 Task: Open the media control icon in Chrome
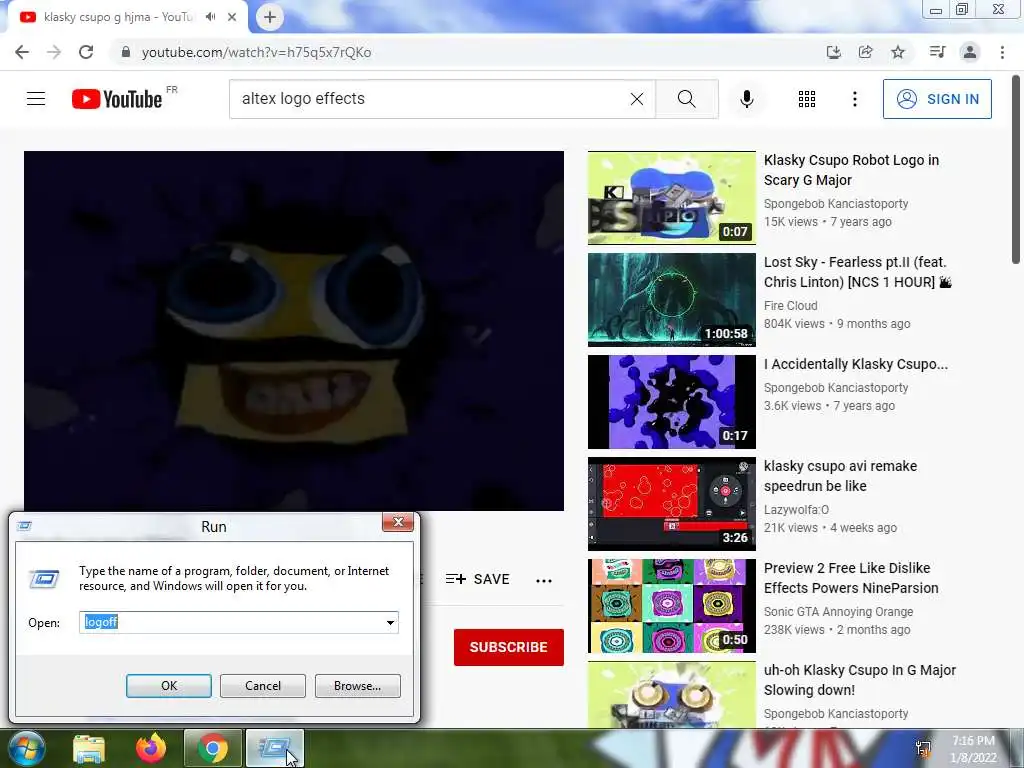tap(937, 52)
